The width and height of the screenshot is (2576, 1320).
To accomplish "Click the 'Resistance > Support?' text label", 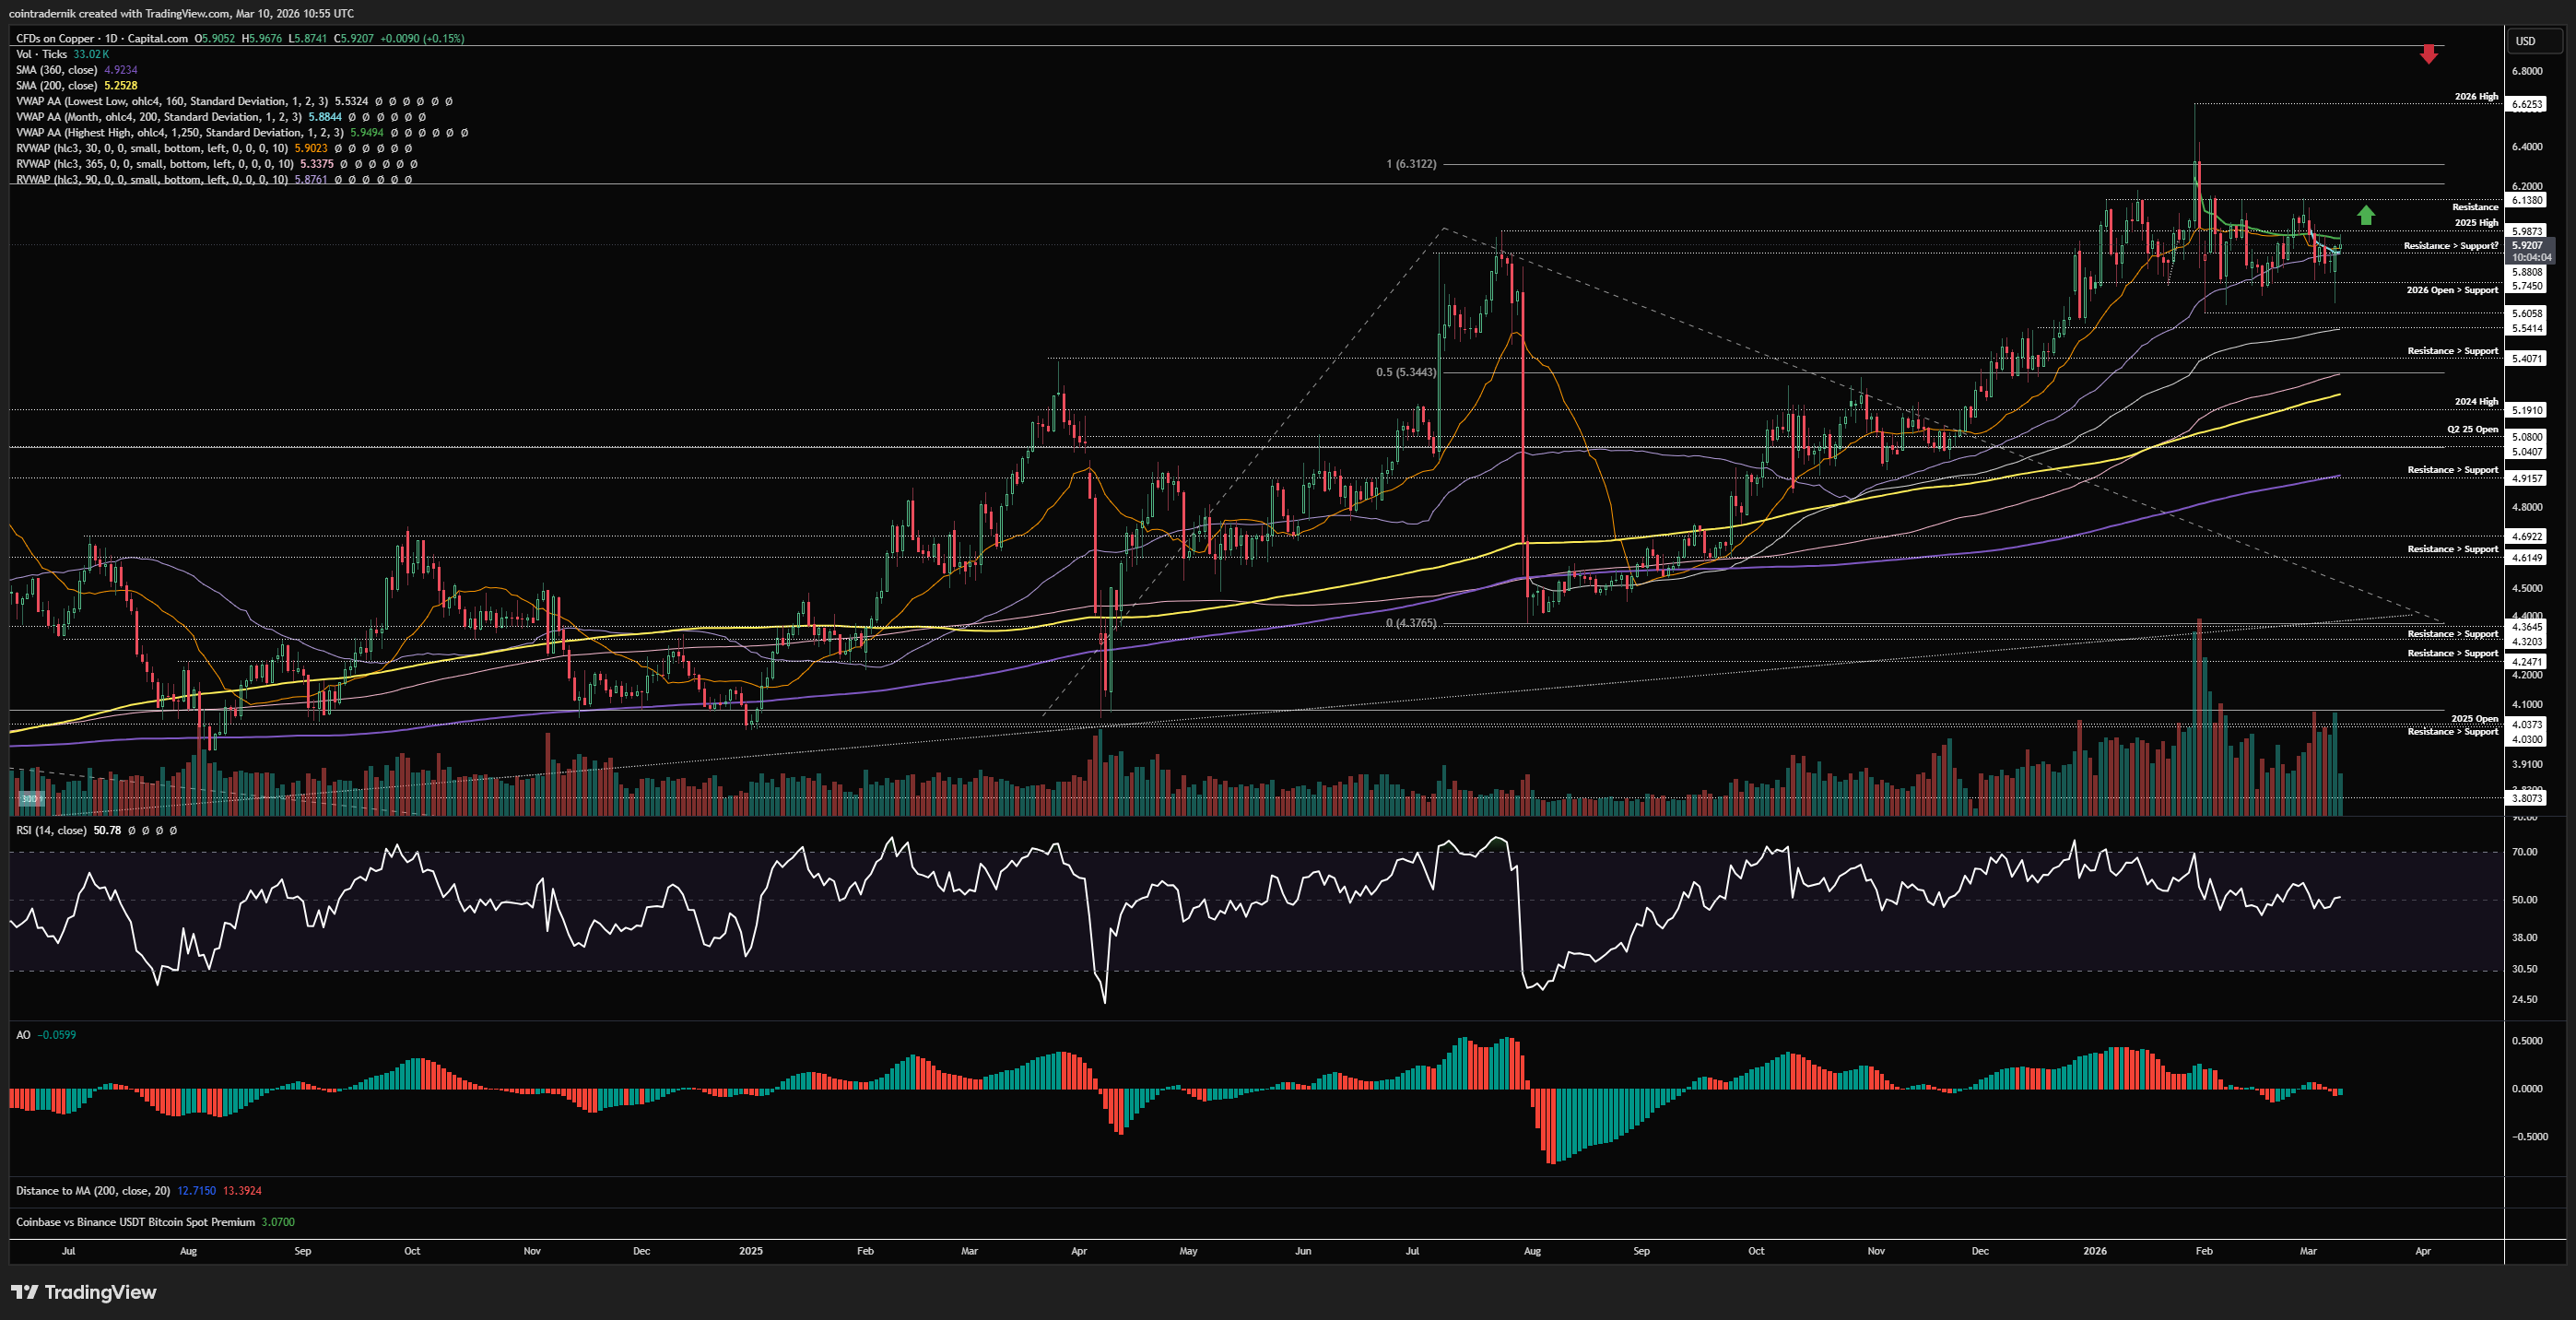I will coord(2450,246).
